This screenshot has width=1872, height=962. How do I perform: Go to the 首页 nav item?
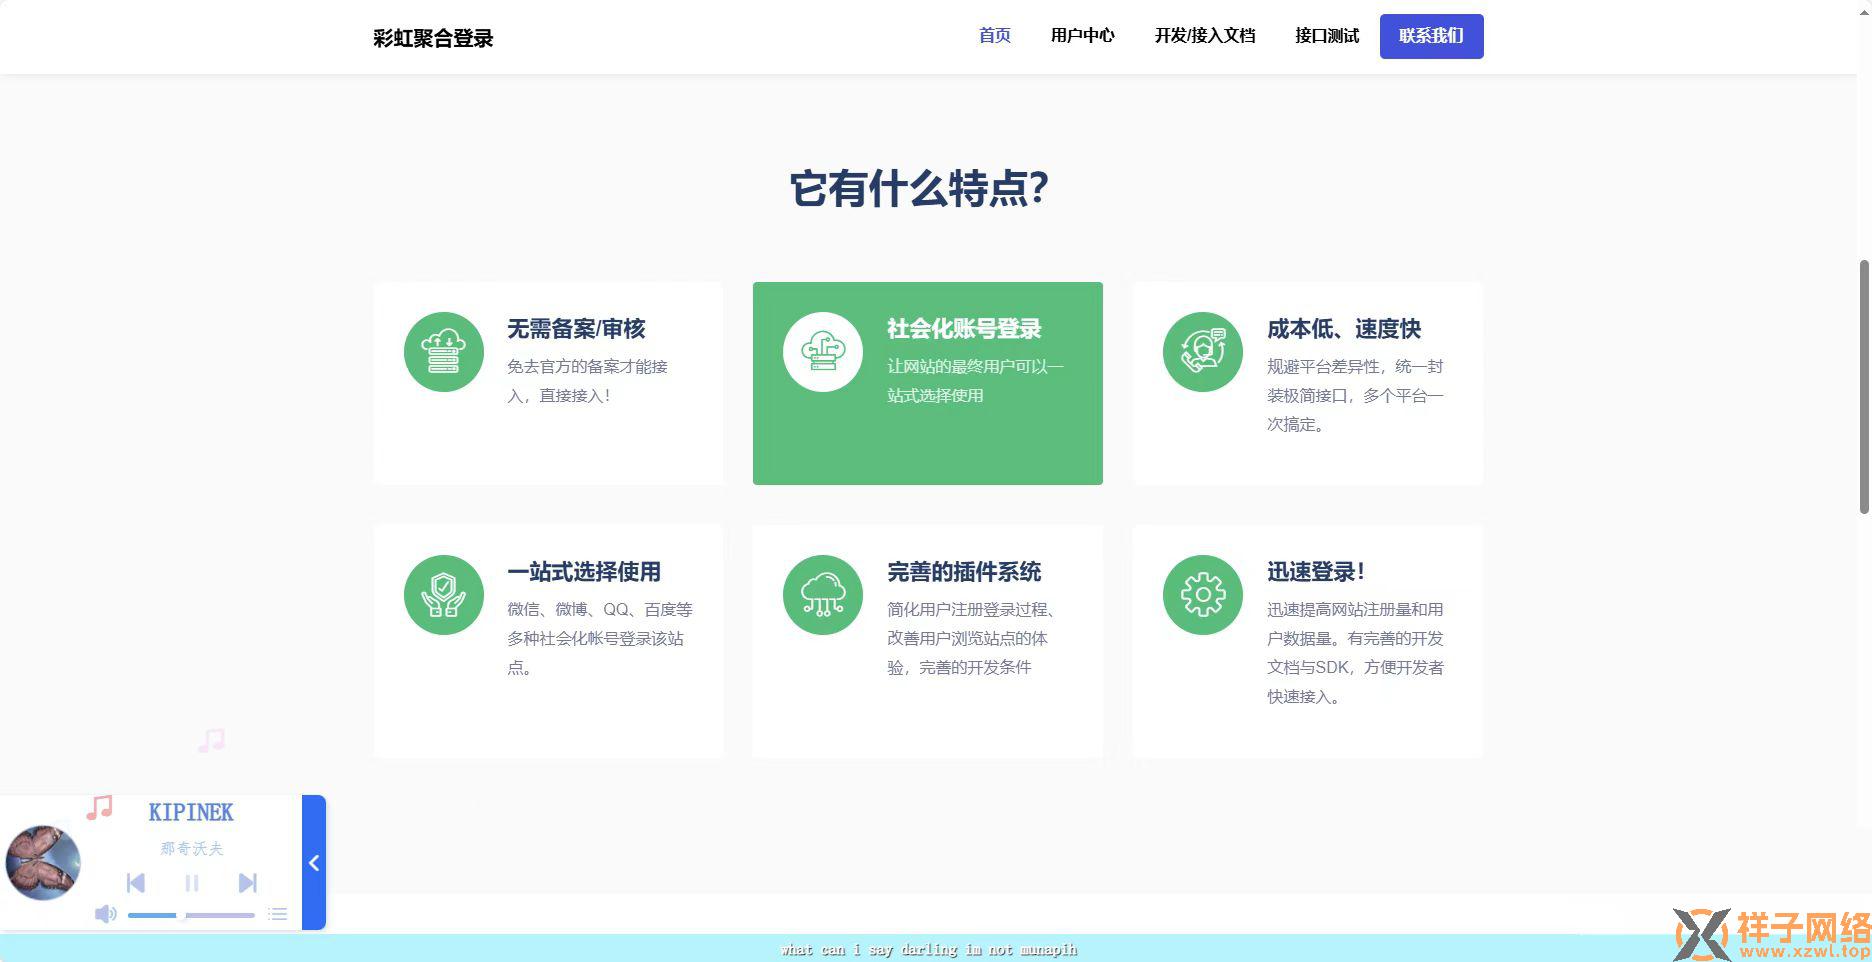point(994,36)
